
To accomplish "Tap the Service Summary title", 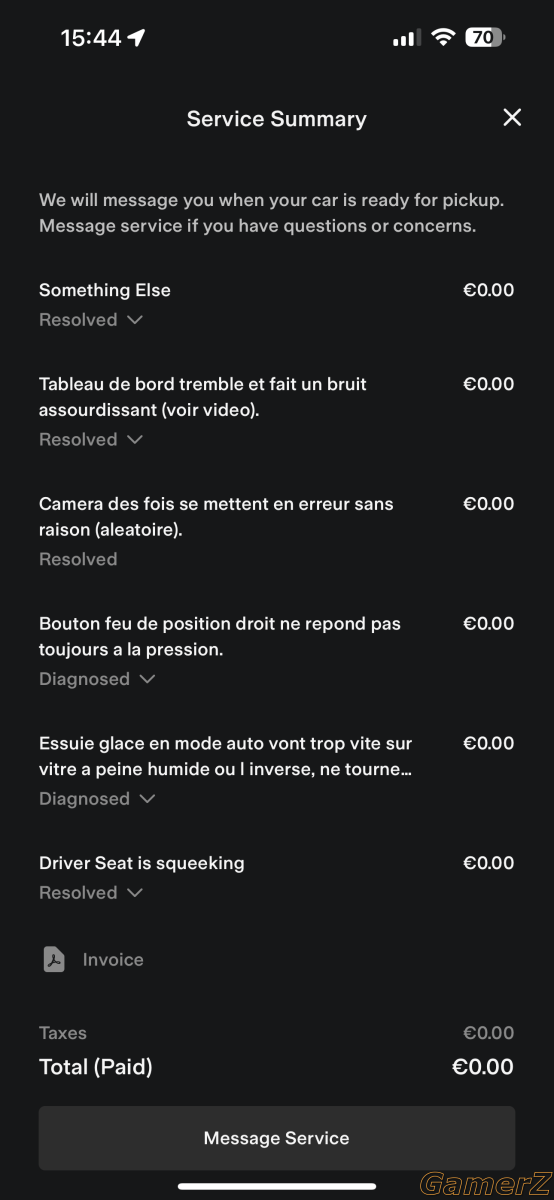I will click(x=277, y=119).
